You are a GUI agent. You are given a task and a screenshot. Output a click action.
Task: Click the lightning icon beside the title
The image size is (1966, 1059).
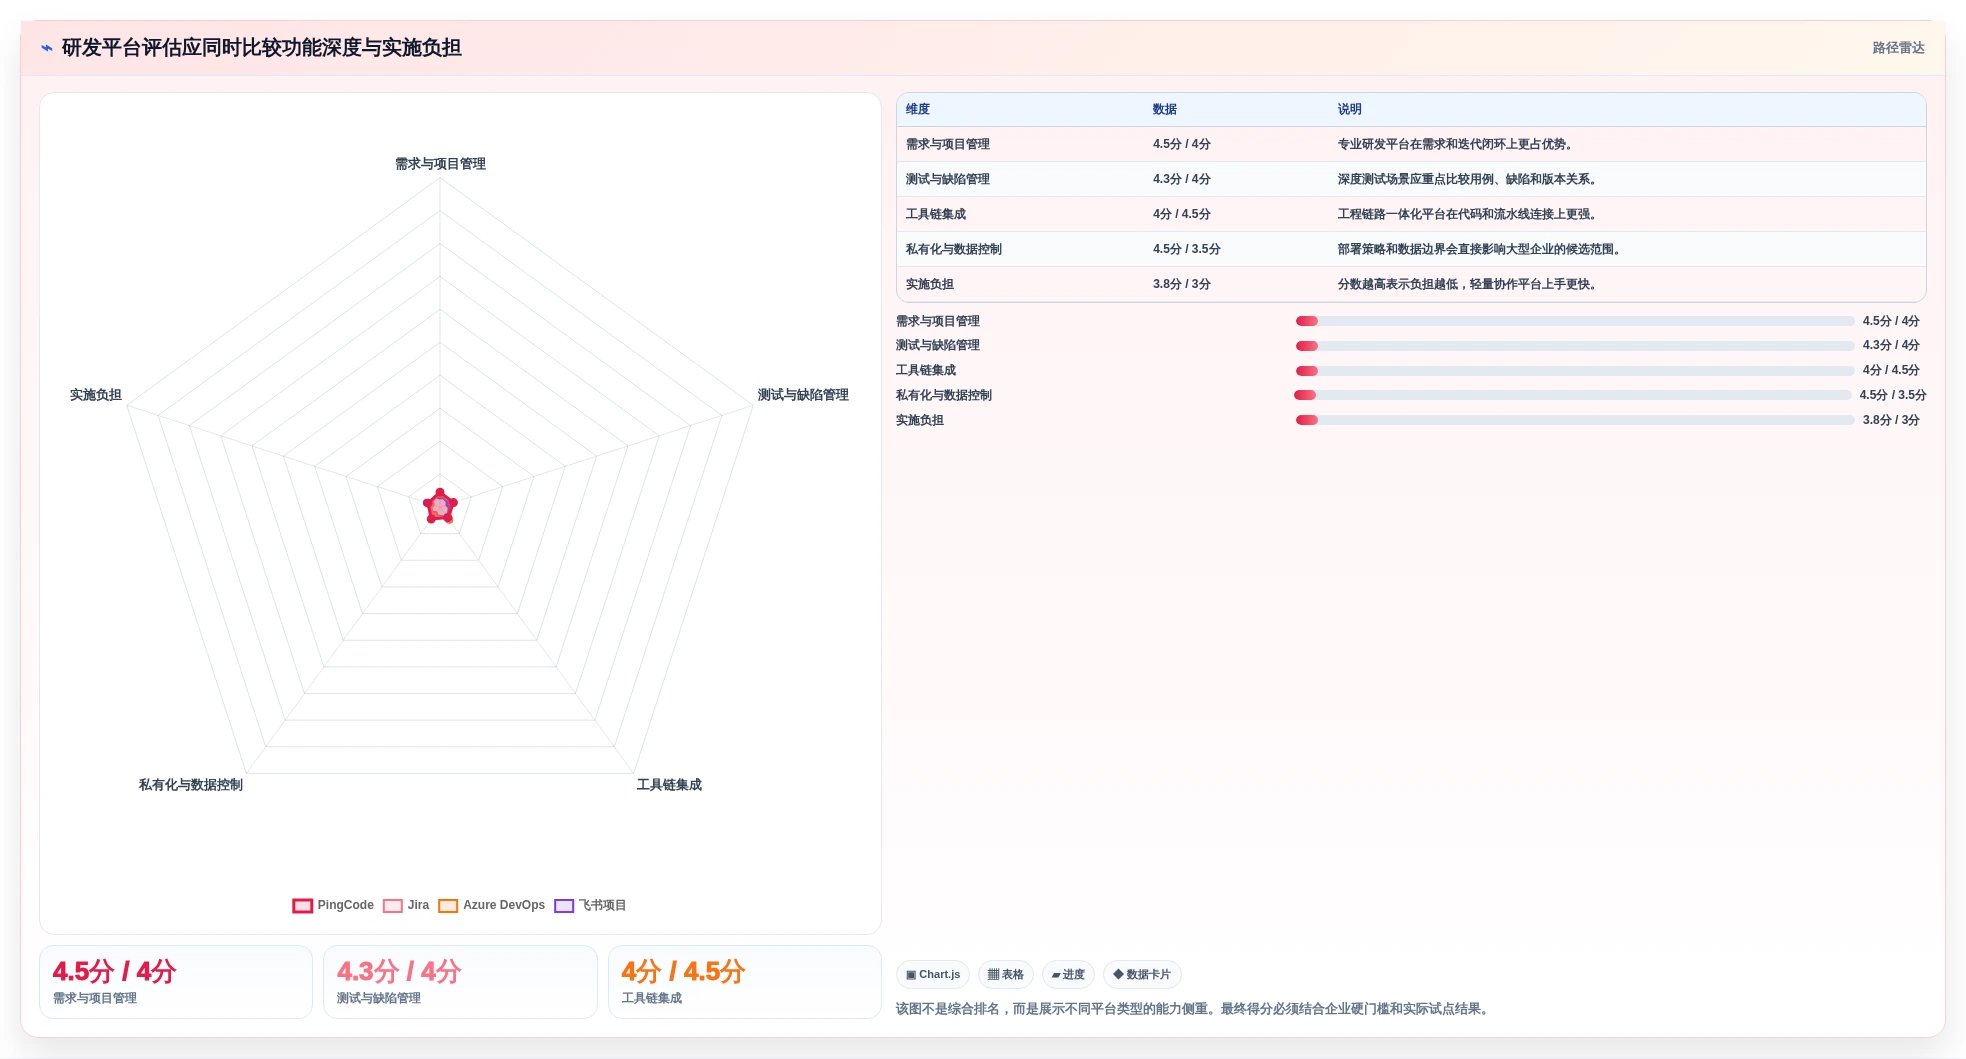coord(47,48)
